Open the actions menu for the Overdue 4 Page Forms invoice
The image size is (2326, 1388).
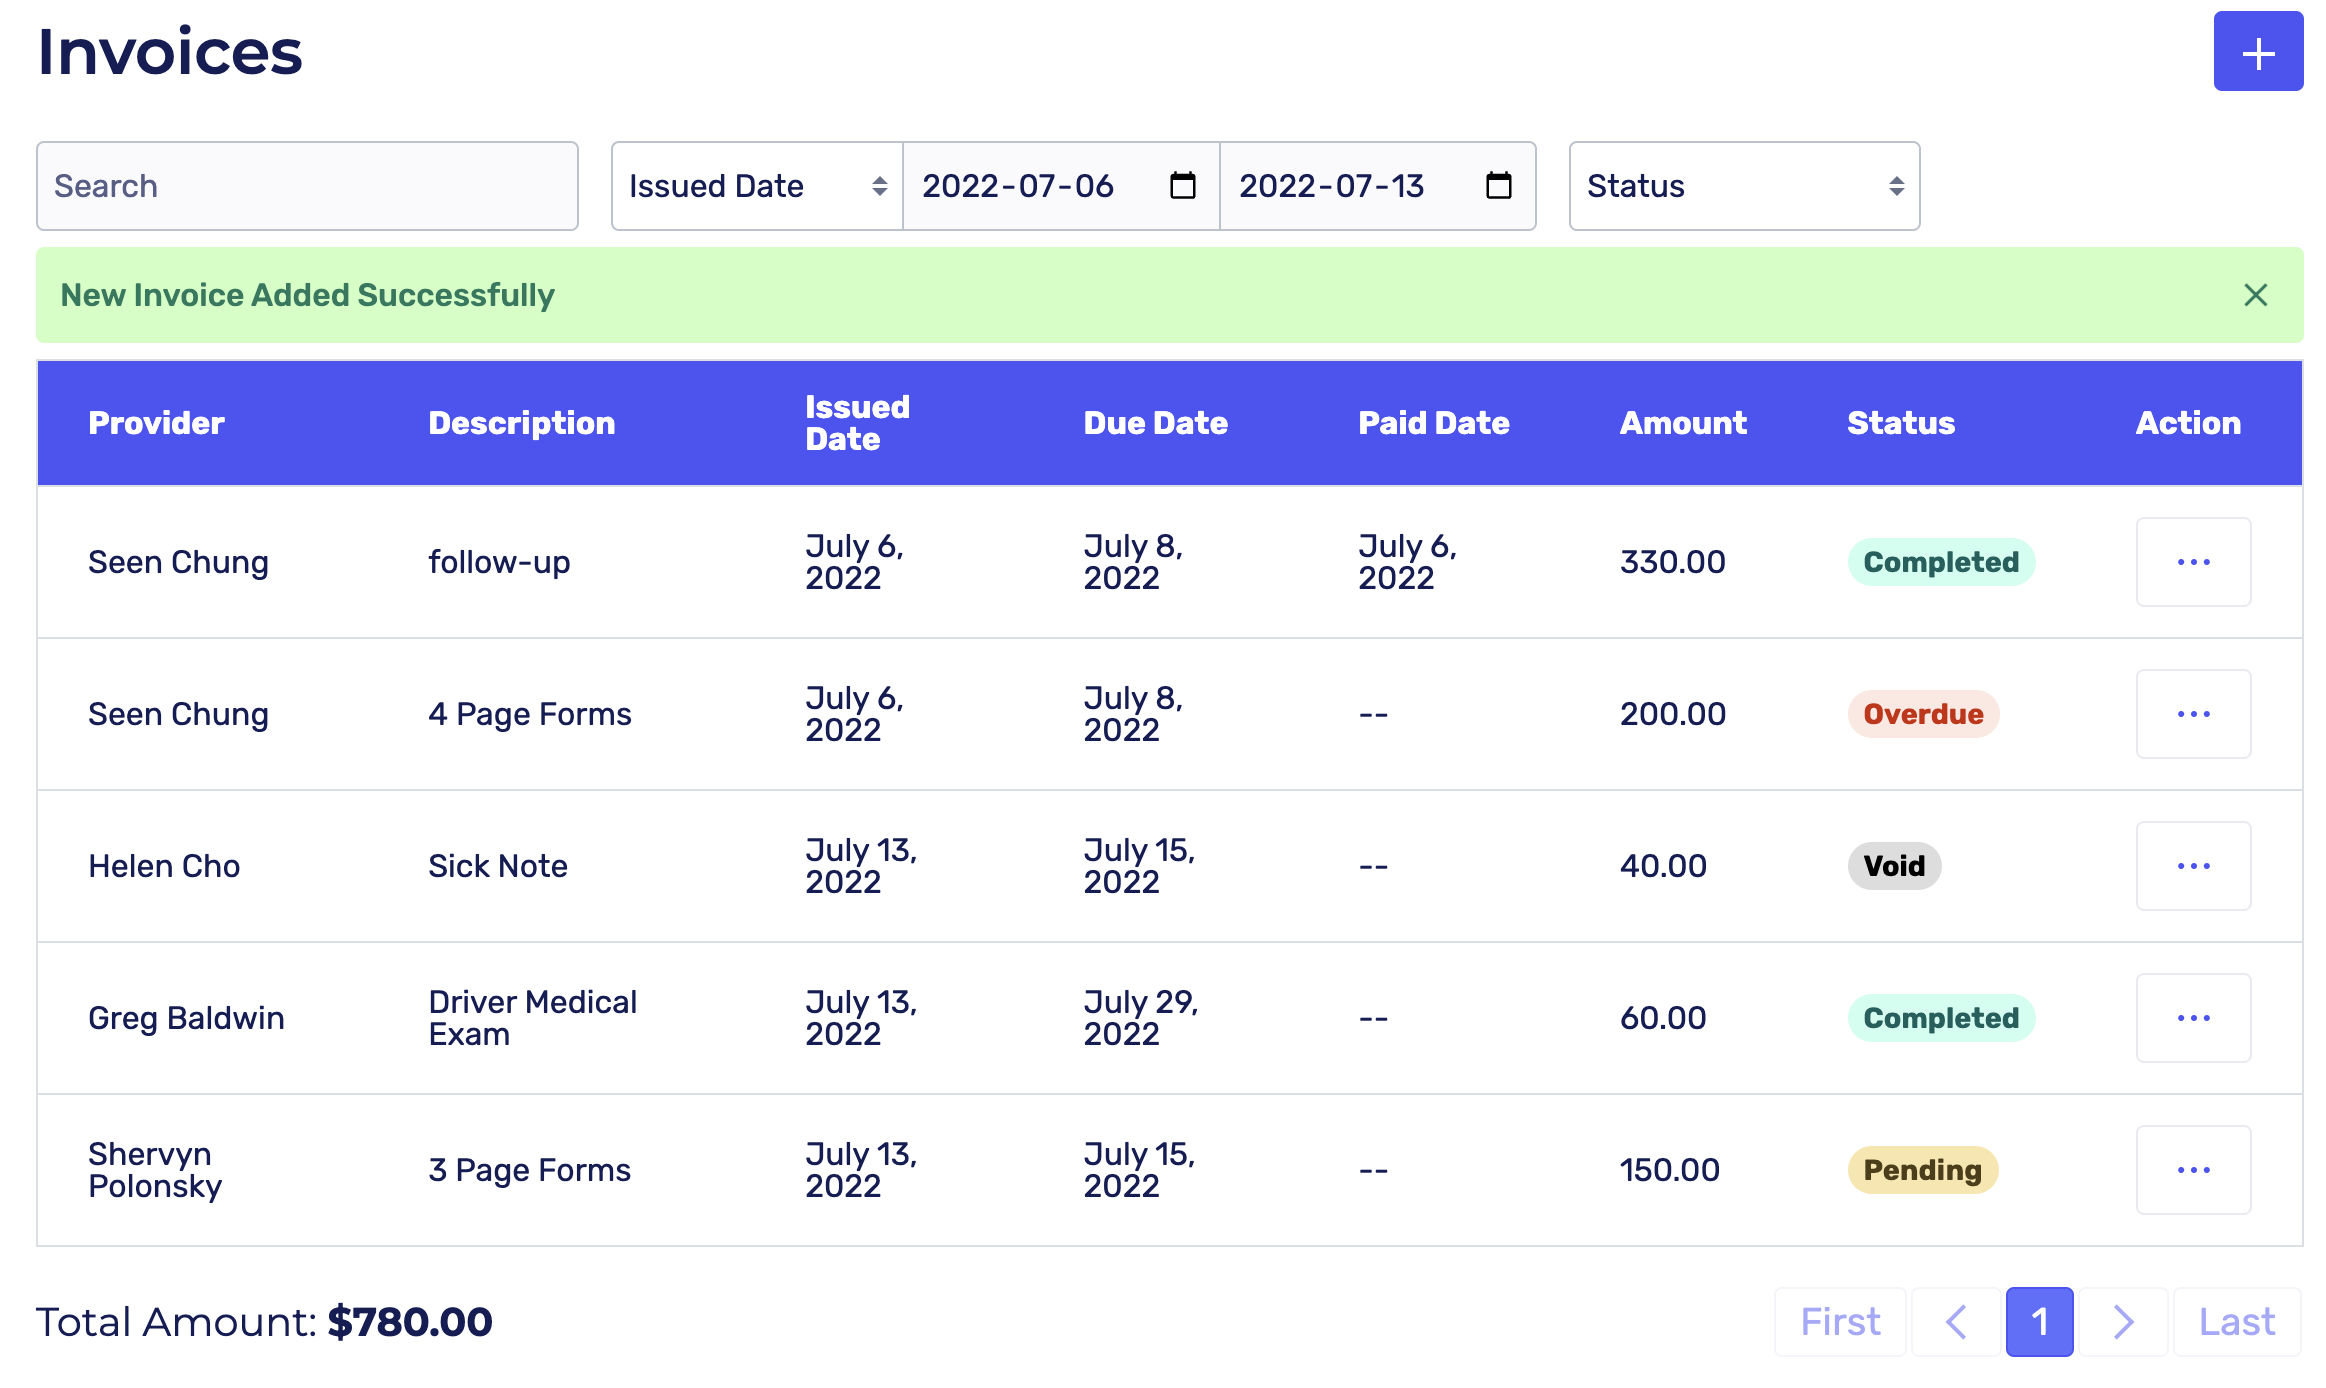click(x=2193, y=714)
